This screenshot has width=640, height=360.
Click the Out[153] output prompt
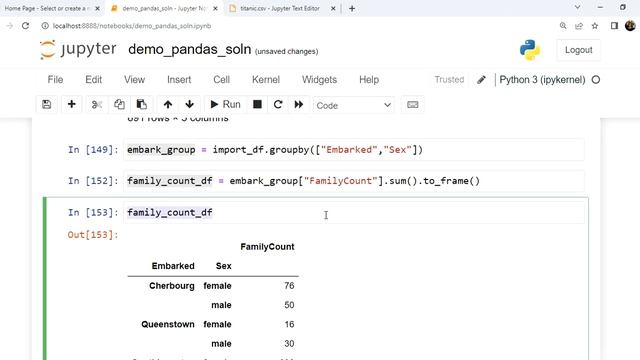[93, 235]
